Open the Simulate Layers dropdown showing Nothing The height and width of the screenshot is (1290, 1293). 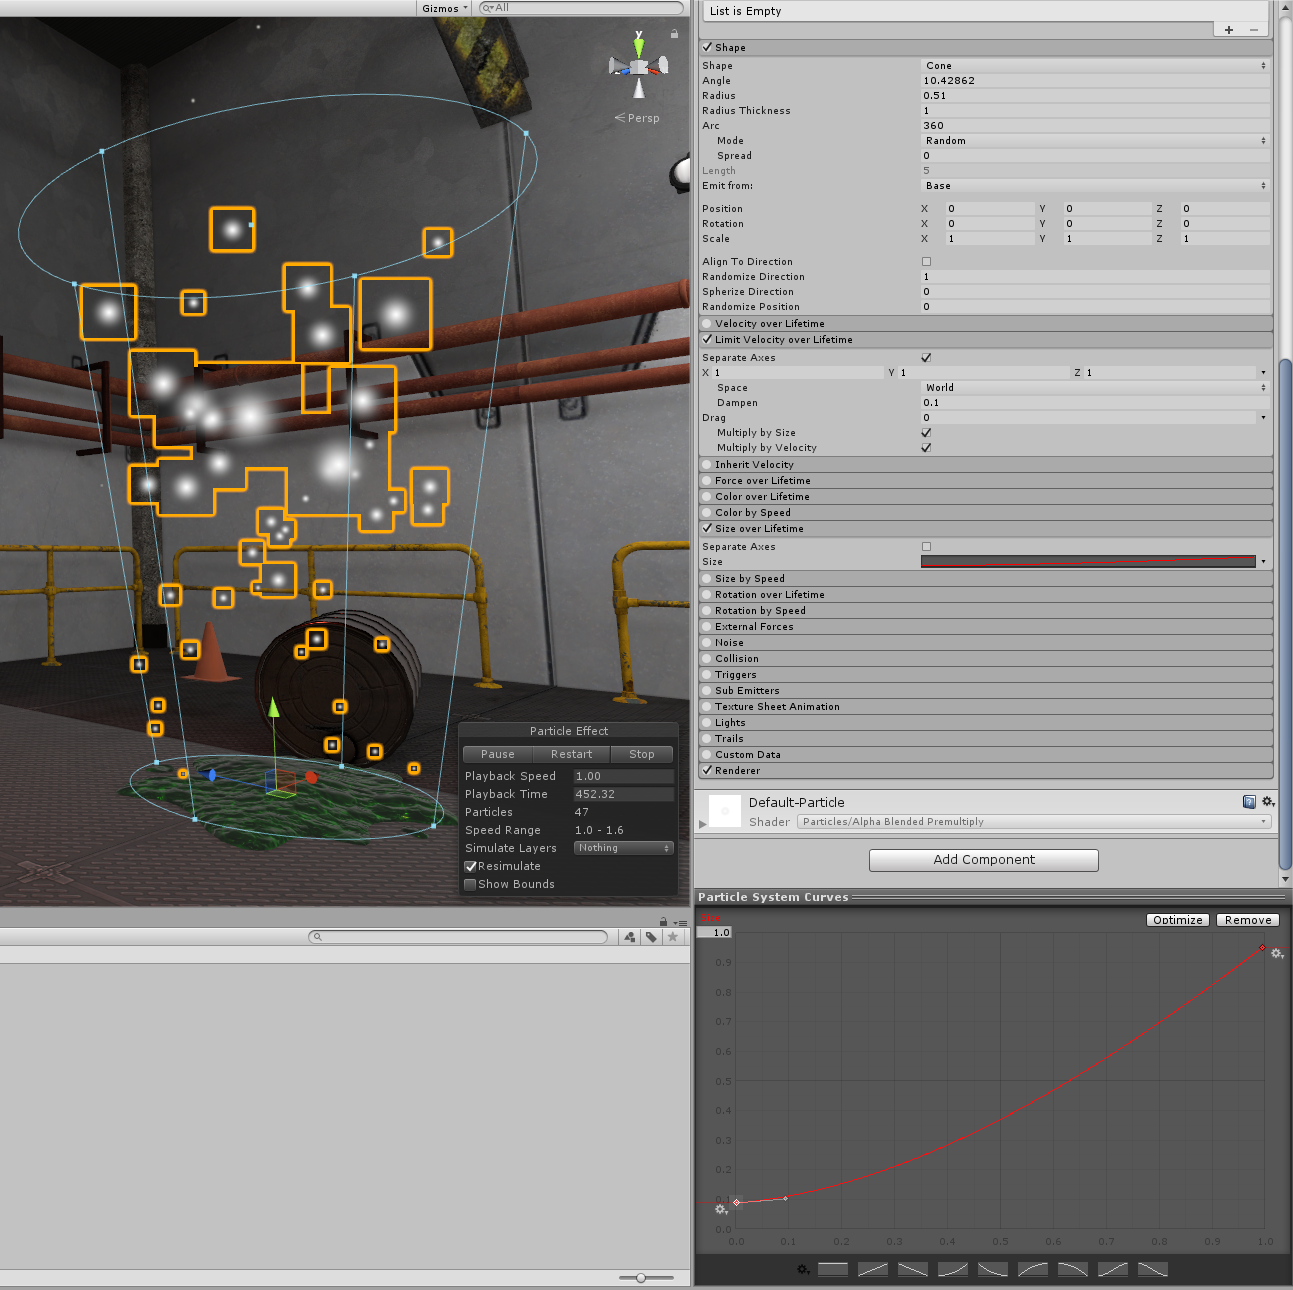[622, 847]
